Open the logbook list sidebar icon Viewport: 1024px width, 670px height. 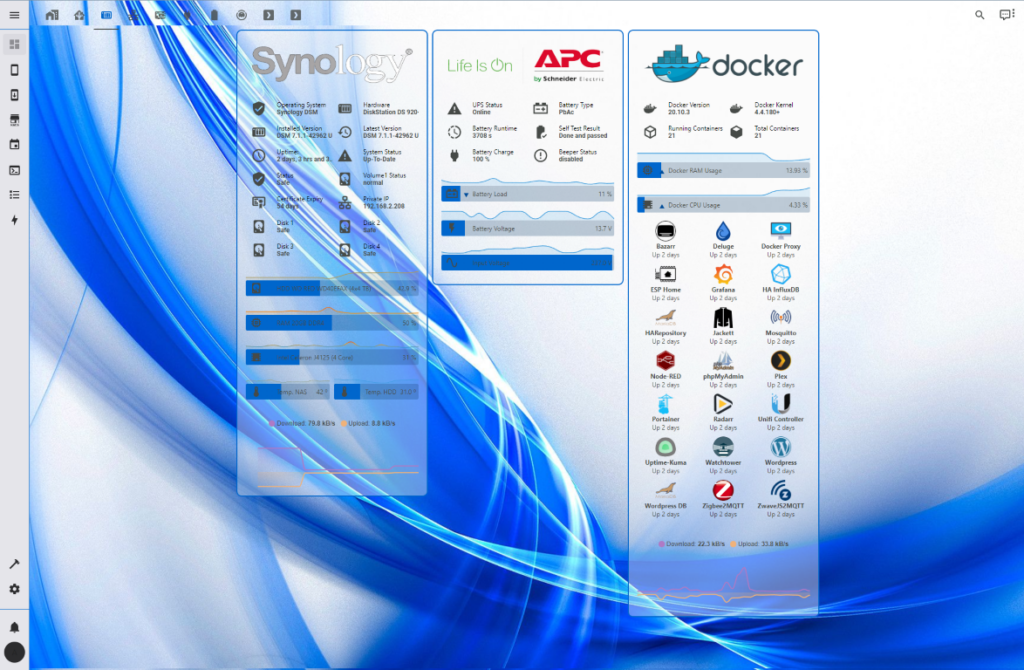(x=14, y=195)
